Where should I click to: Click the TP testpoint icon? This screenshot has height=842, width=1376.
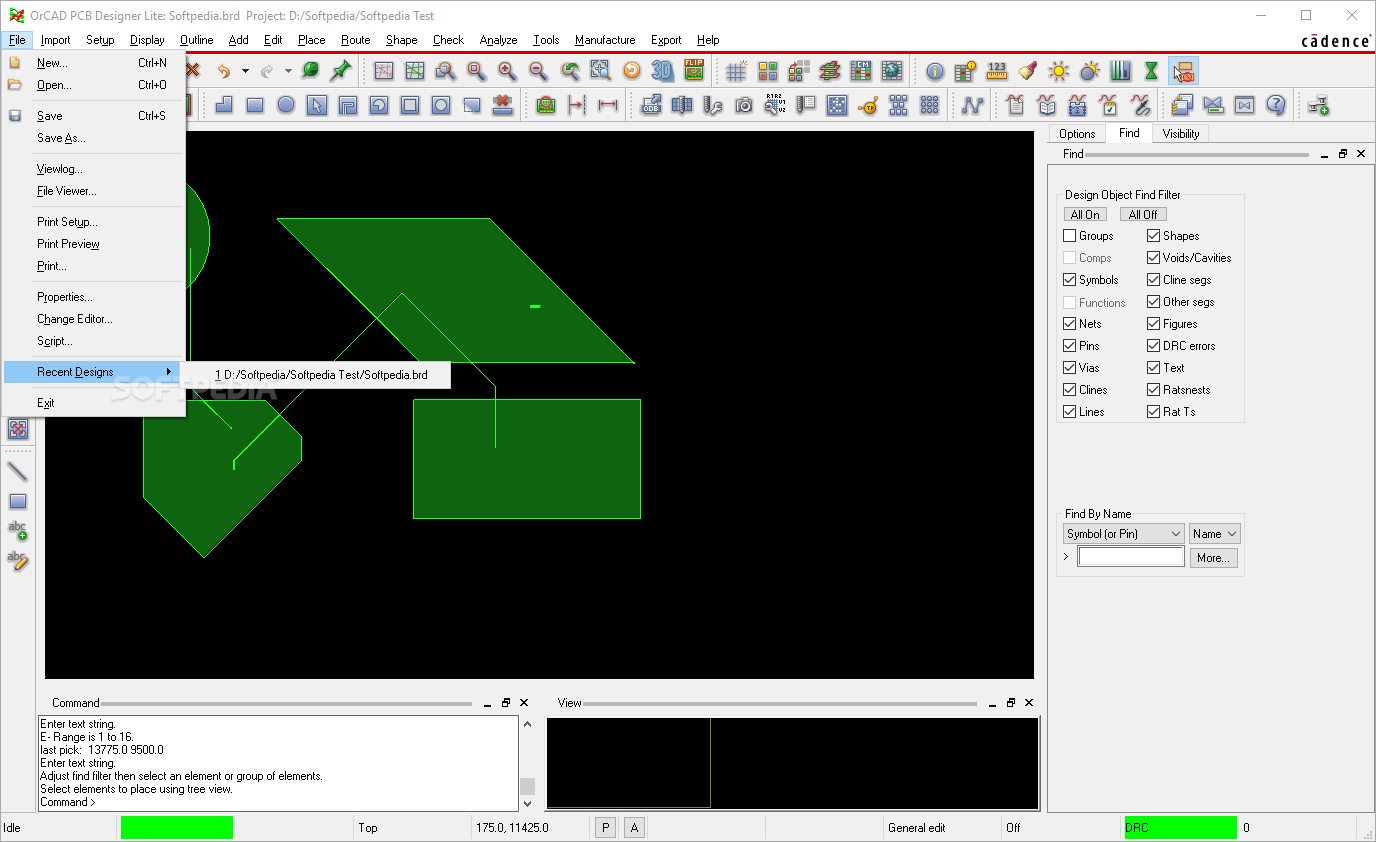868,105
